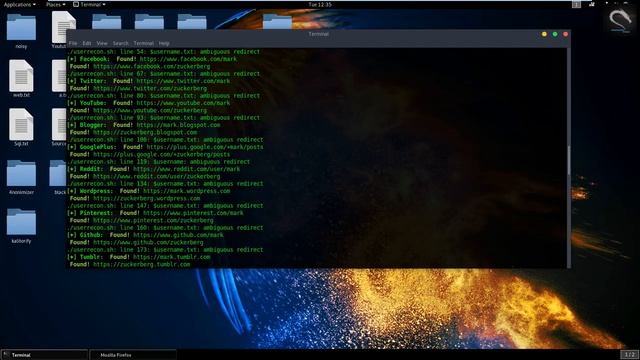Click the https://www.youtube.com/mark link

[183, 103]
